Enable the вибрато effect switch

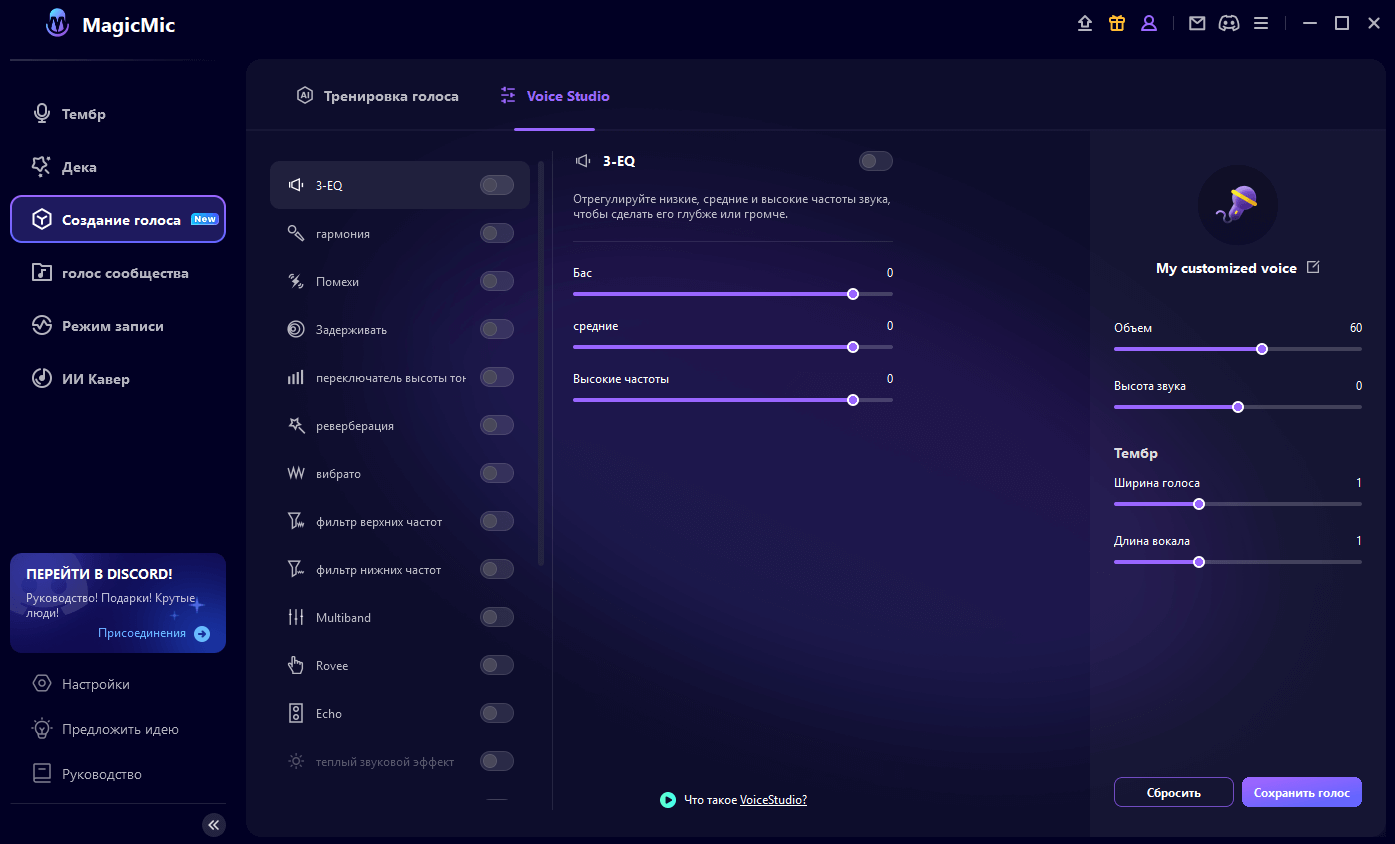tap(497, 473)
